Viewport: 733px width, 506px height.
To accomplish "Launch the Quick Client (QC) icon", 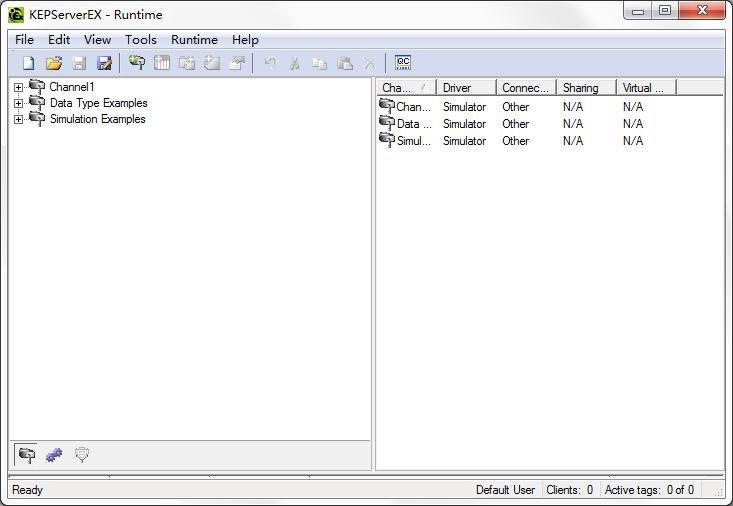I will (x=403, y=63).
